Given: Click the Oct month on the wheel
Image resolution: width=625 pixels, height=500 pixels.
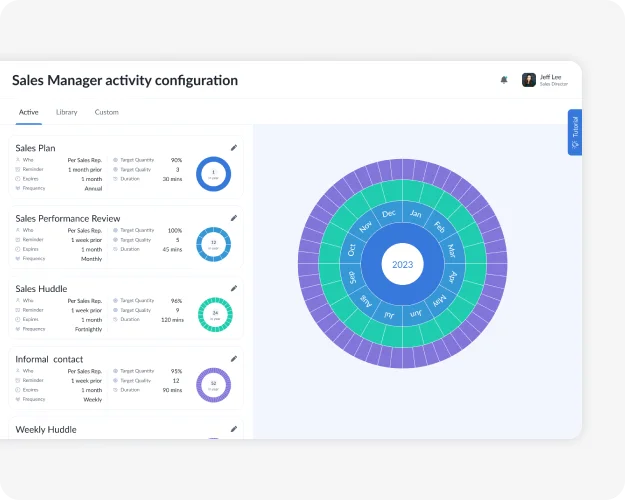Looking at the screenshot, I should pyautogui.click(x=352, y=250).
